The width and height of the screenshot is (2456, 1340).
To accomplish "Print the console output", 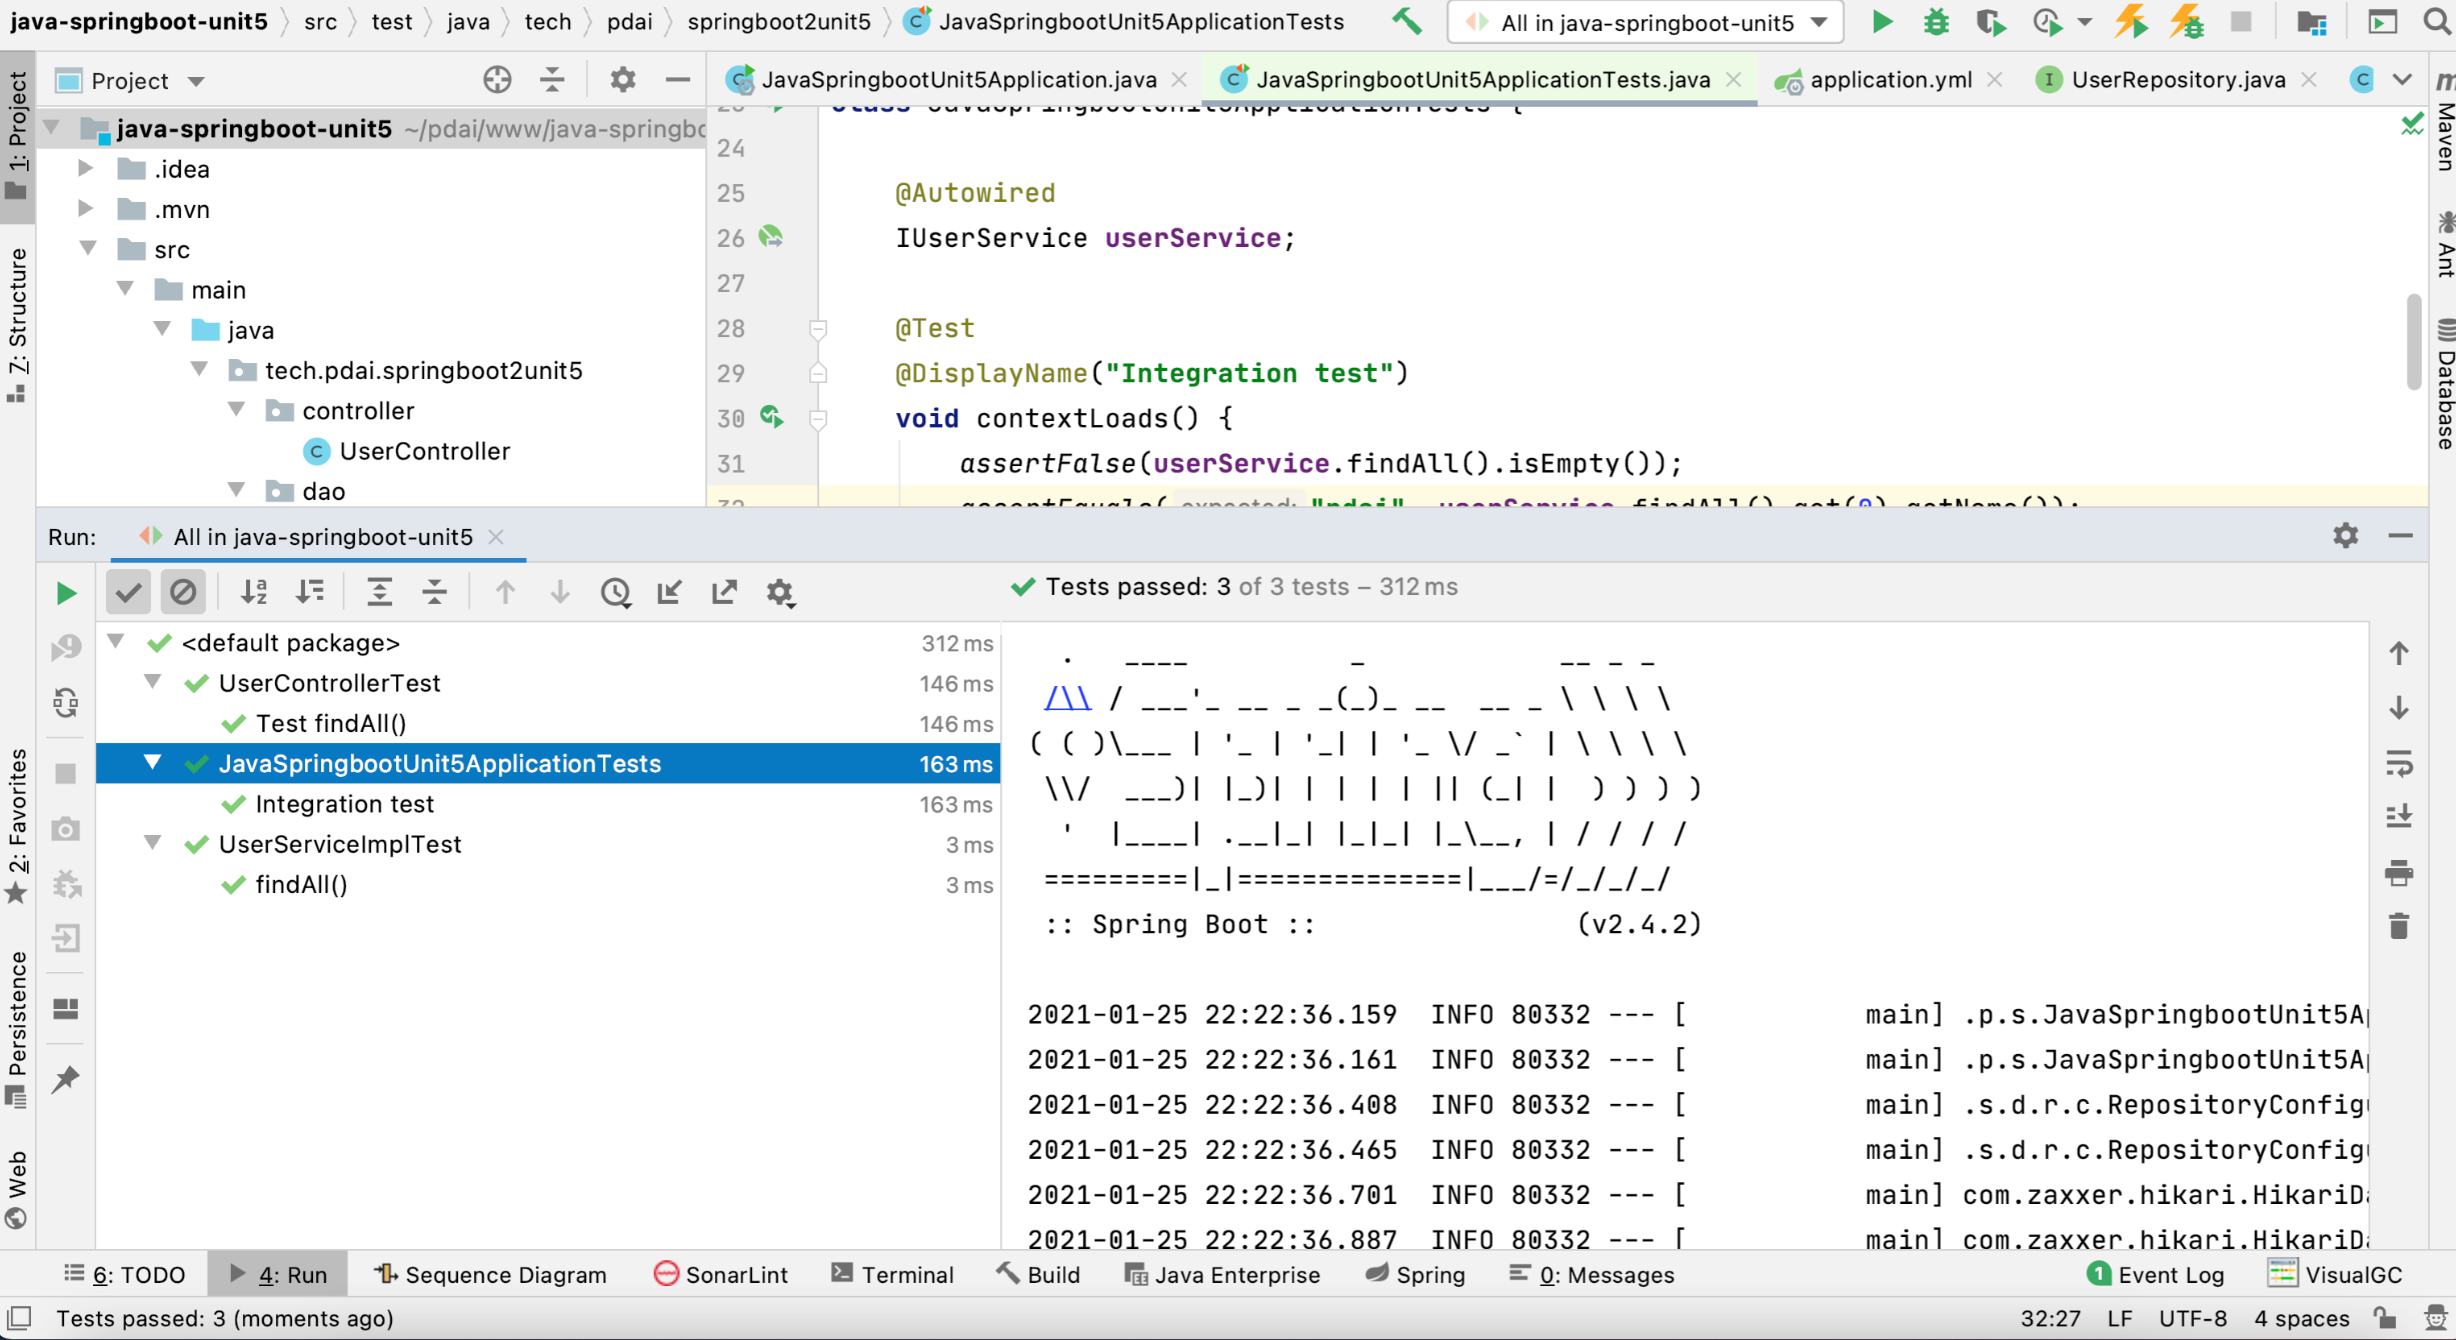I will 2399,873.
